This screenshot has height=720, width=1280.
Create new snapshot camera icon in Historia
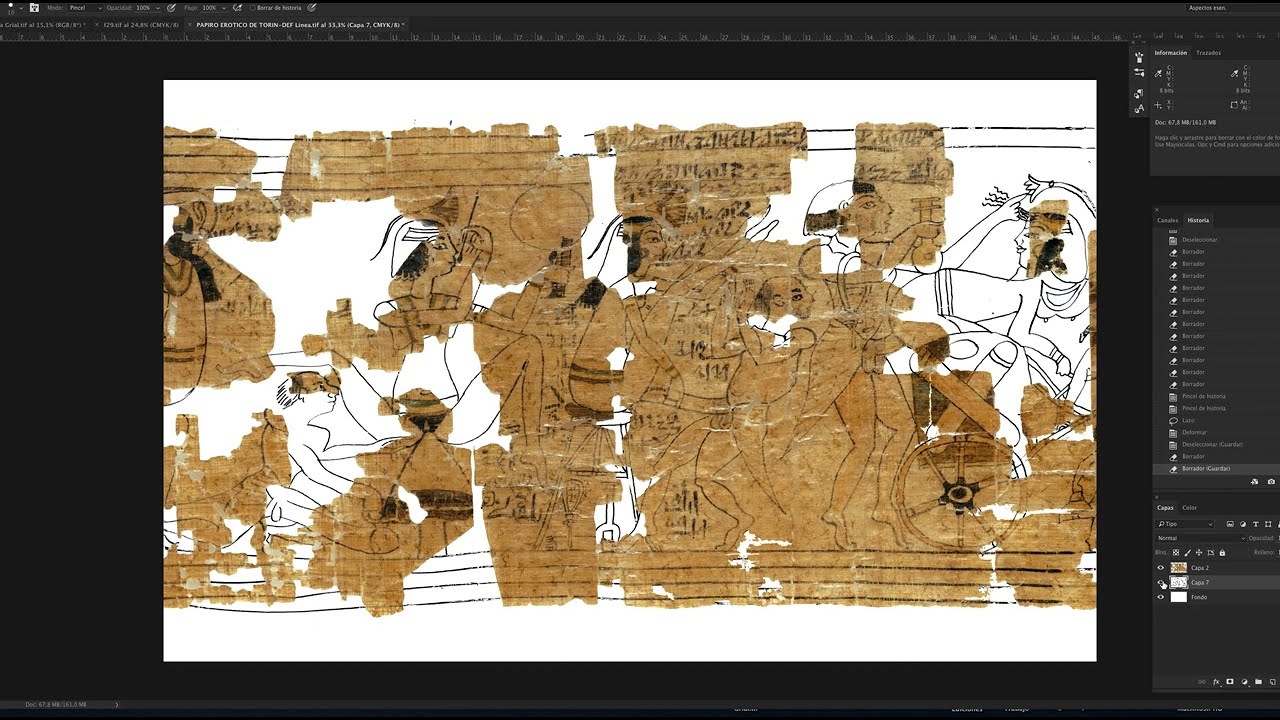click(1270, 482)
